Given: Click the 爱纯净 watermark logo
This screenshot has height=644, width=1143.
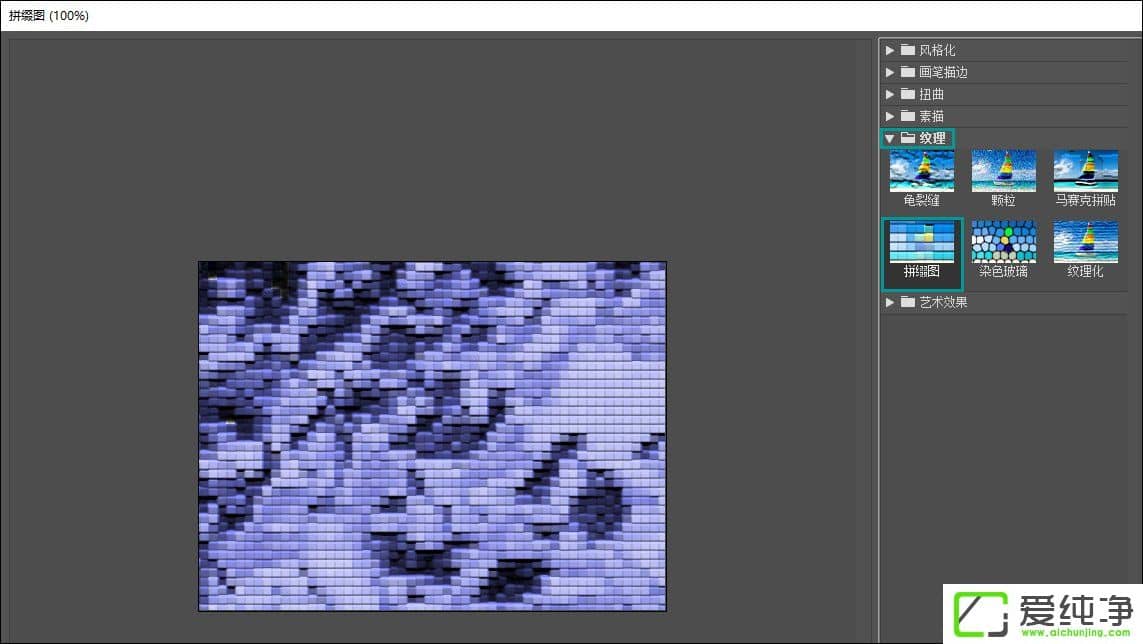Looking at the screenshot, I should (1040, 613).
